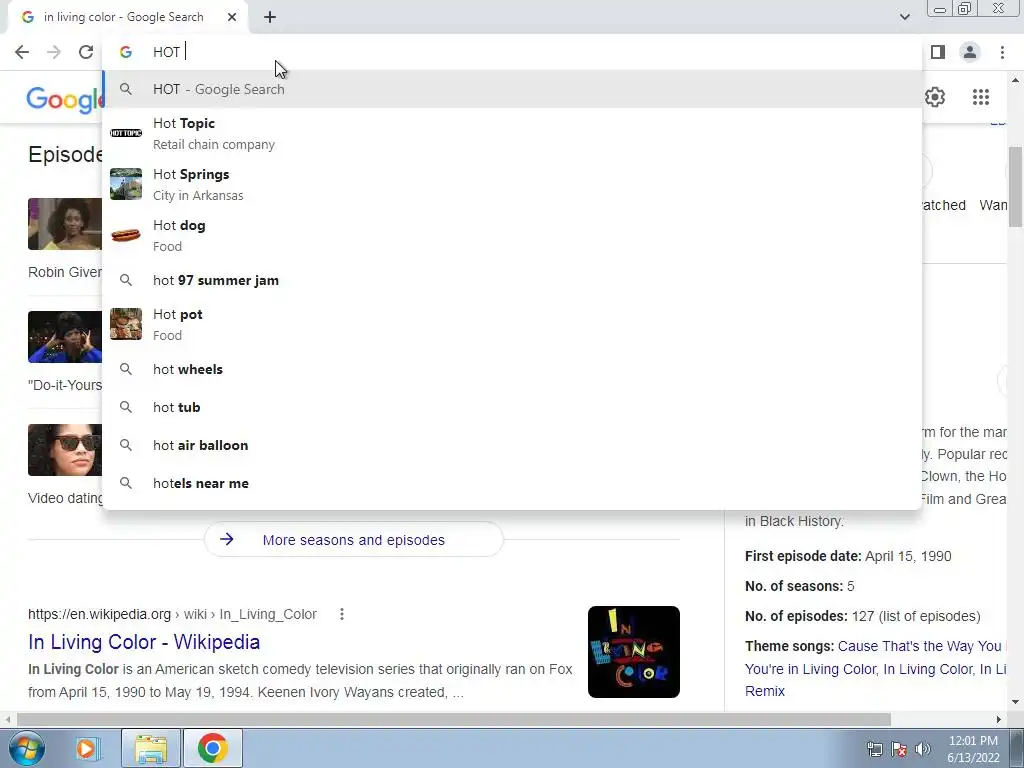Click the scrollbar down arrow

(x=1015, y=703)
